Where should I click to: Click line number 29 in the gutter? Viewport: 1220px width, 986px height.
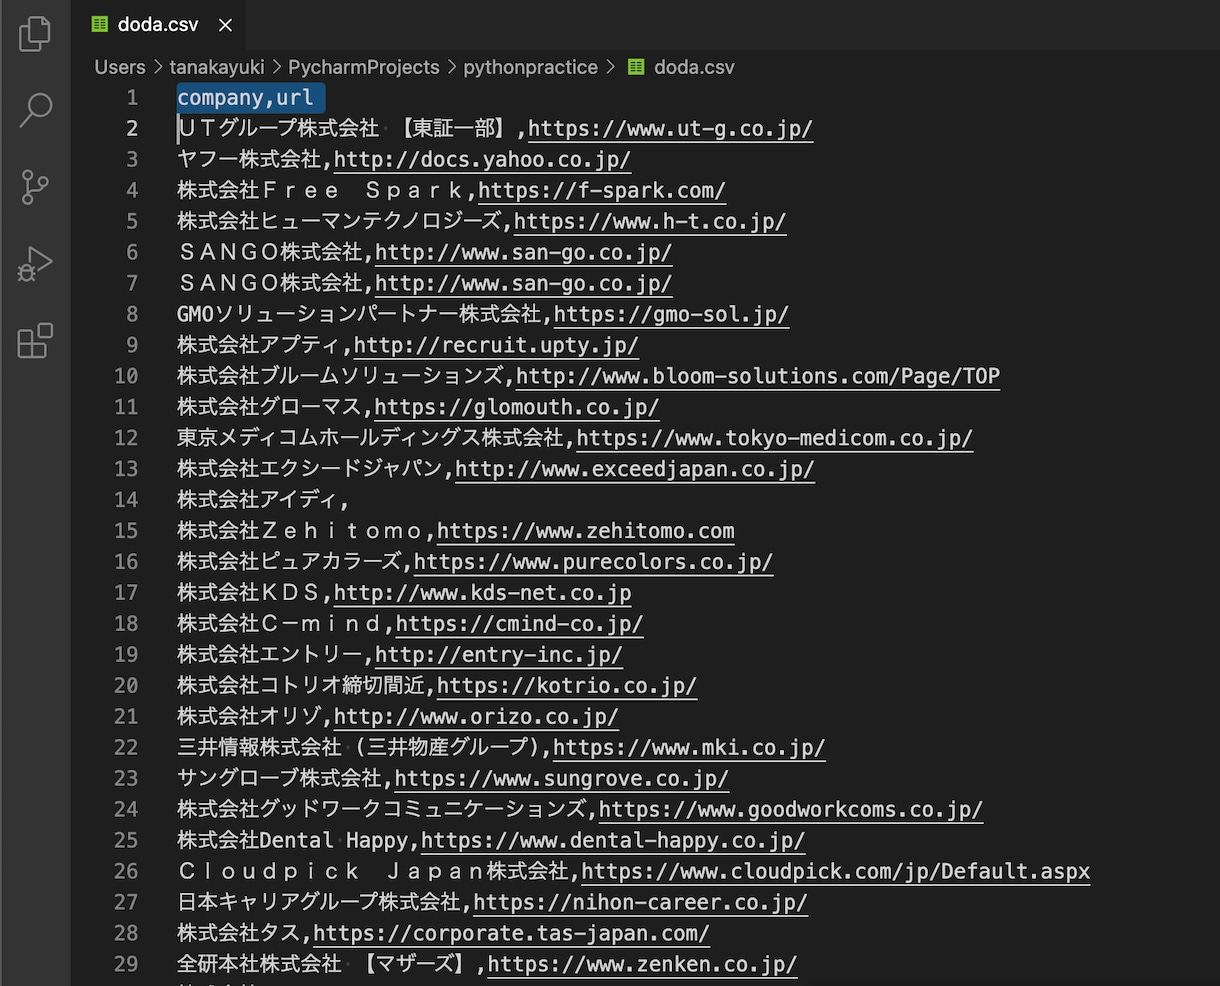click(126, 965)
